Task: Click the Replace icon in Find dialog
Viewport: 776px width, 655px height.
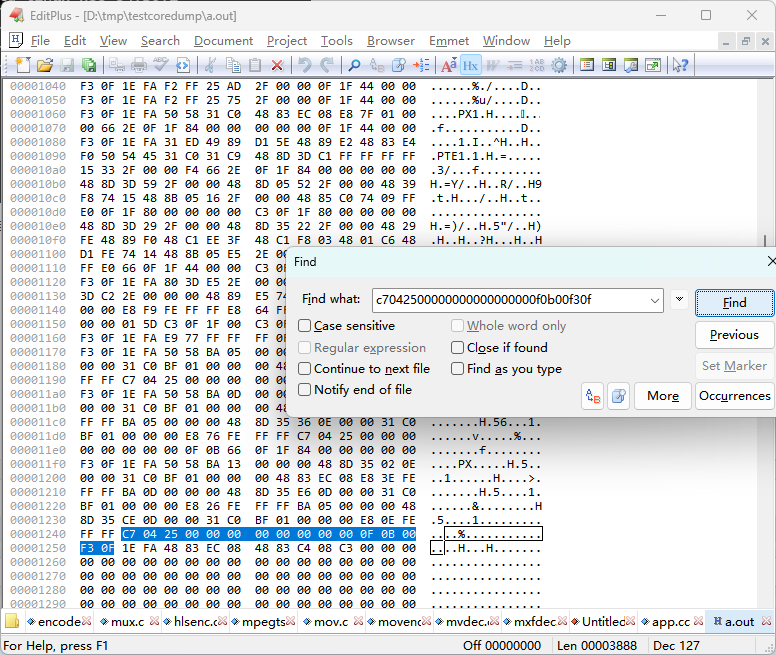Action: (x=593, y=396)
